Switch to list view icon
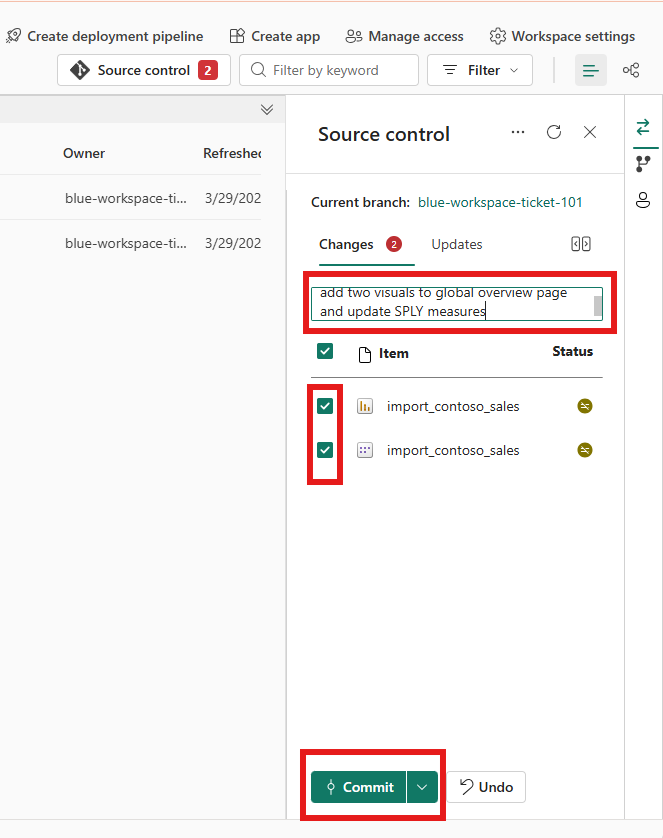The height and width of the screenshot is (838, 663). 590,70
